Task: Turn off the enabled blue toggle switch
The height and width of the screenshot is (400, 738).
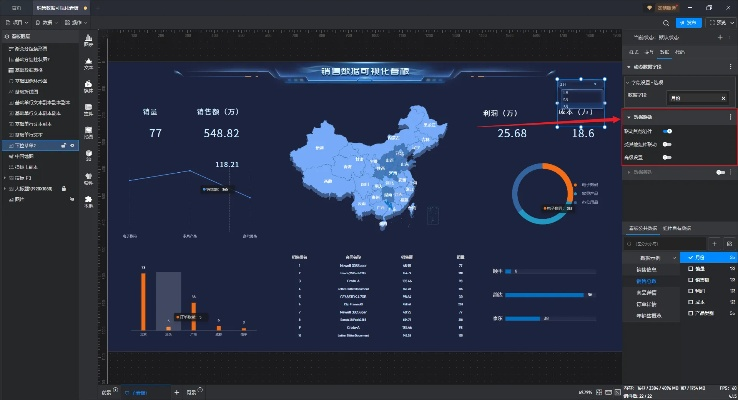Action: click(x=666, y=131)
